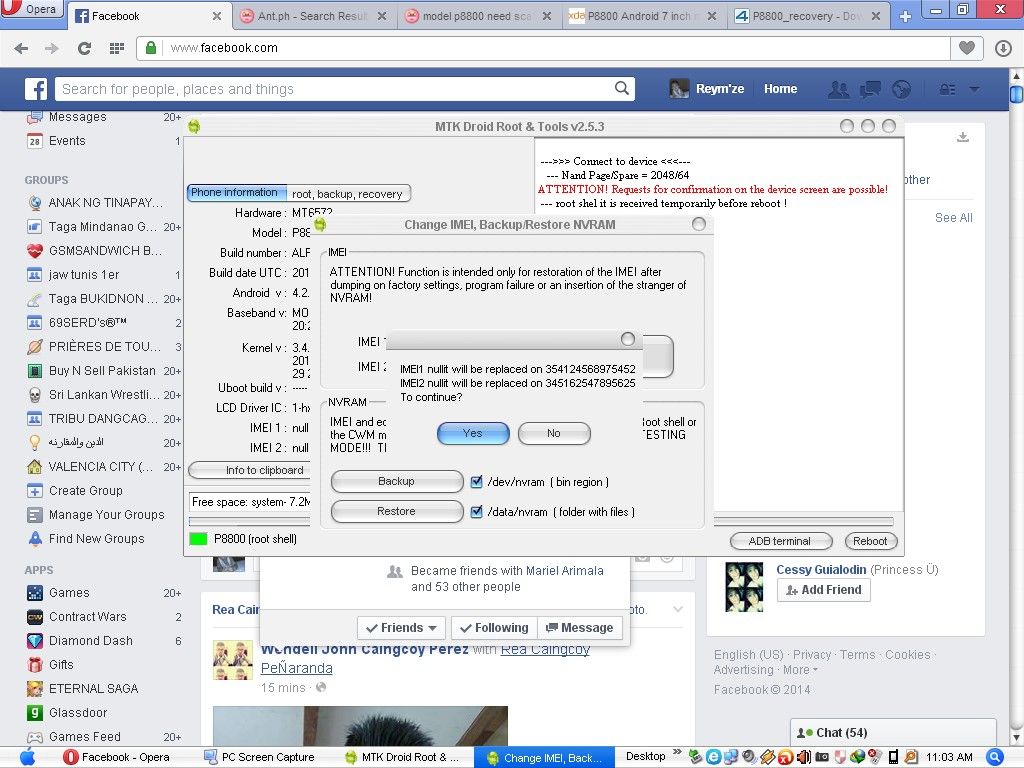Screen dimensions: 1024x768
Task: Click the Facebook search magnifier icon
Action: point(622,89)
